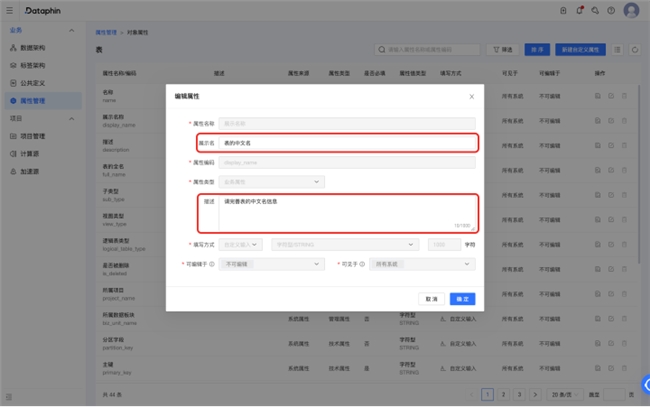Image resolution: width=650 pixels, height=407 pixels.
Task: Click the help question mark icon
Action: 609,10
